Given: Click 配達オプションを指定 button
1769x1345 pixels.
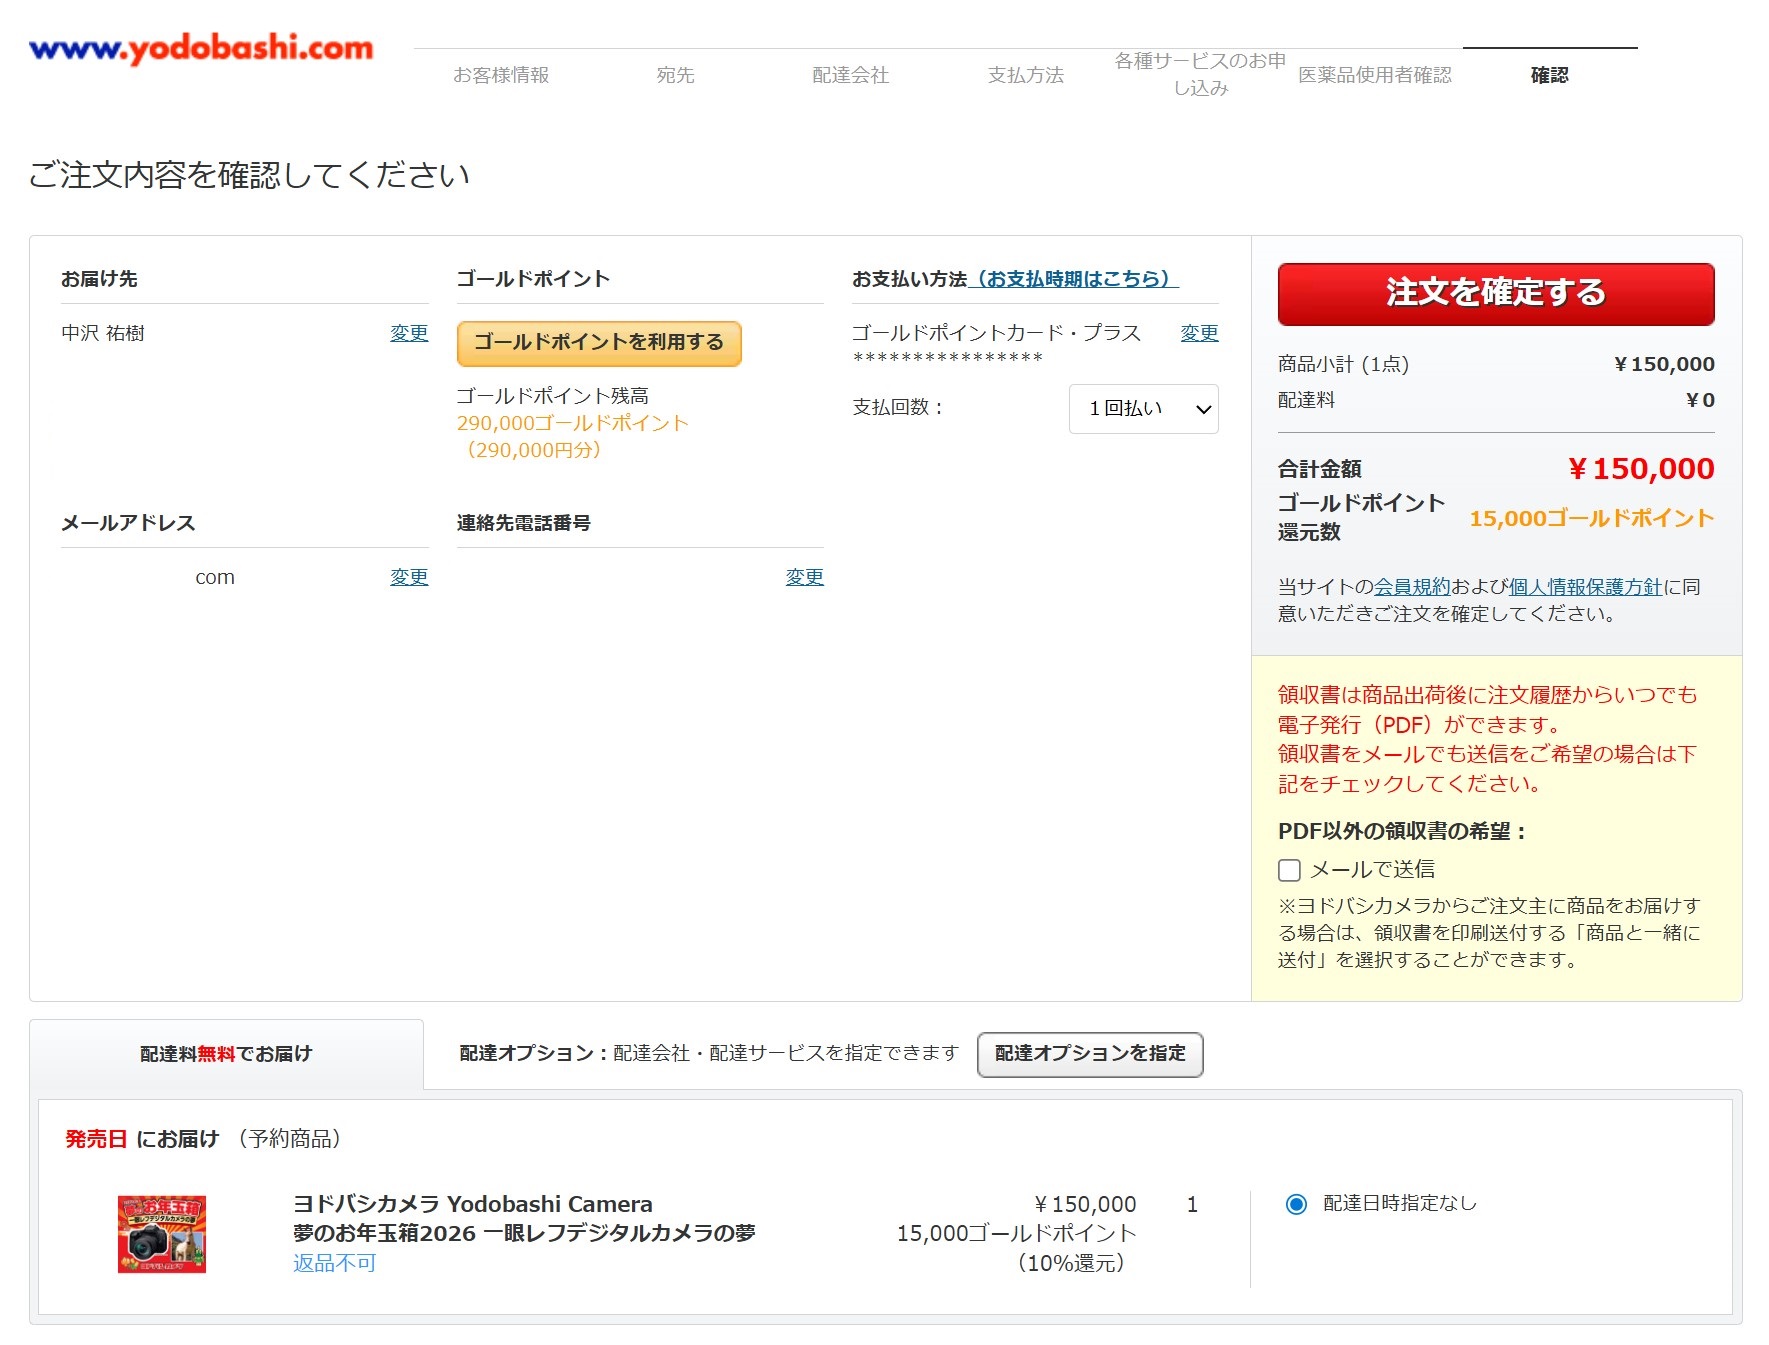Looking at the screenshot, I should tap(1089, 1054).
